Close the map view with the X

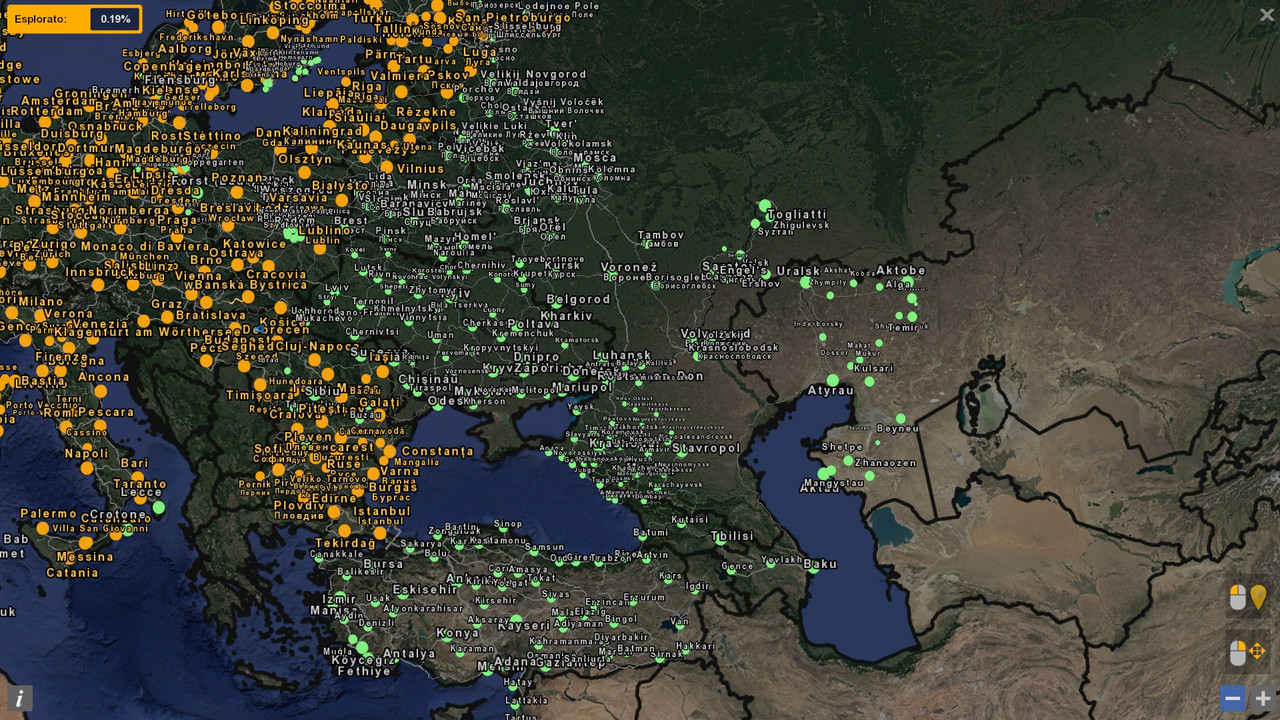[1267, 14]
